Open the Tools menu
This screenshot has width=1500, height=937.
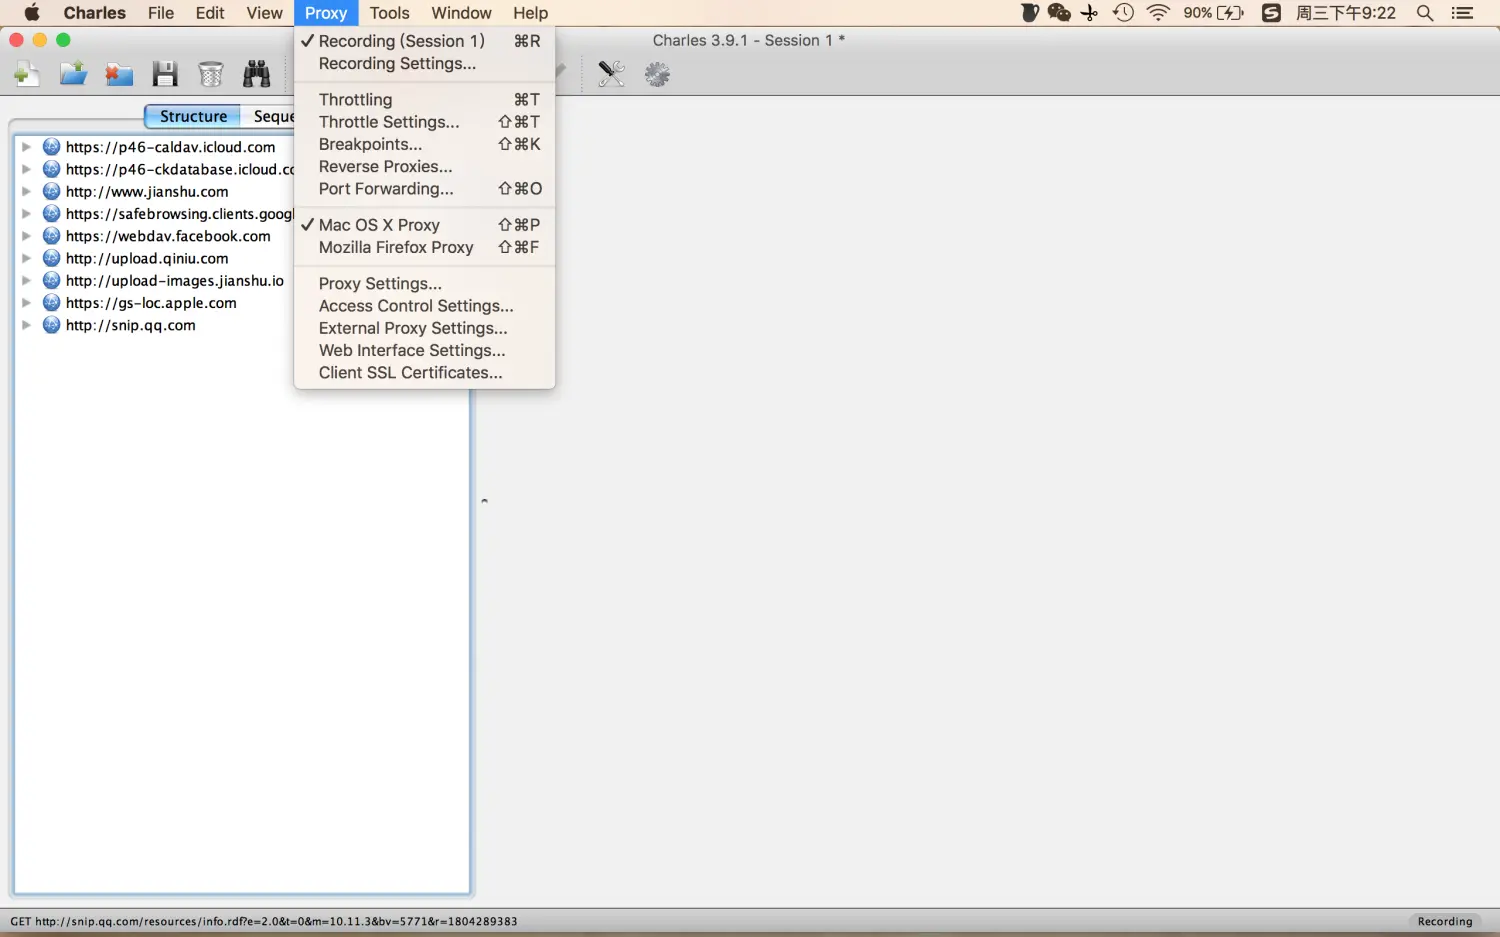(389, 13)
